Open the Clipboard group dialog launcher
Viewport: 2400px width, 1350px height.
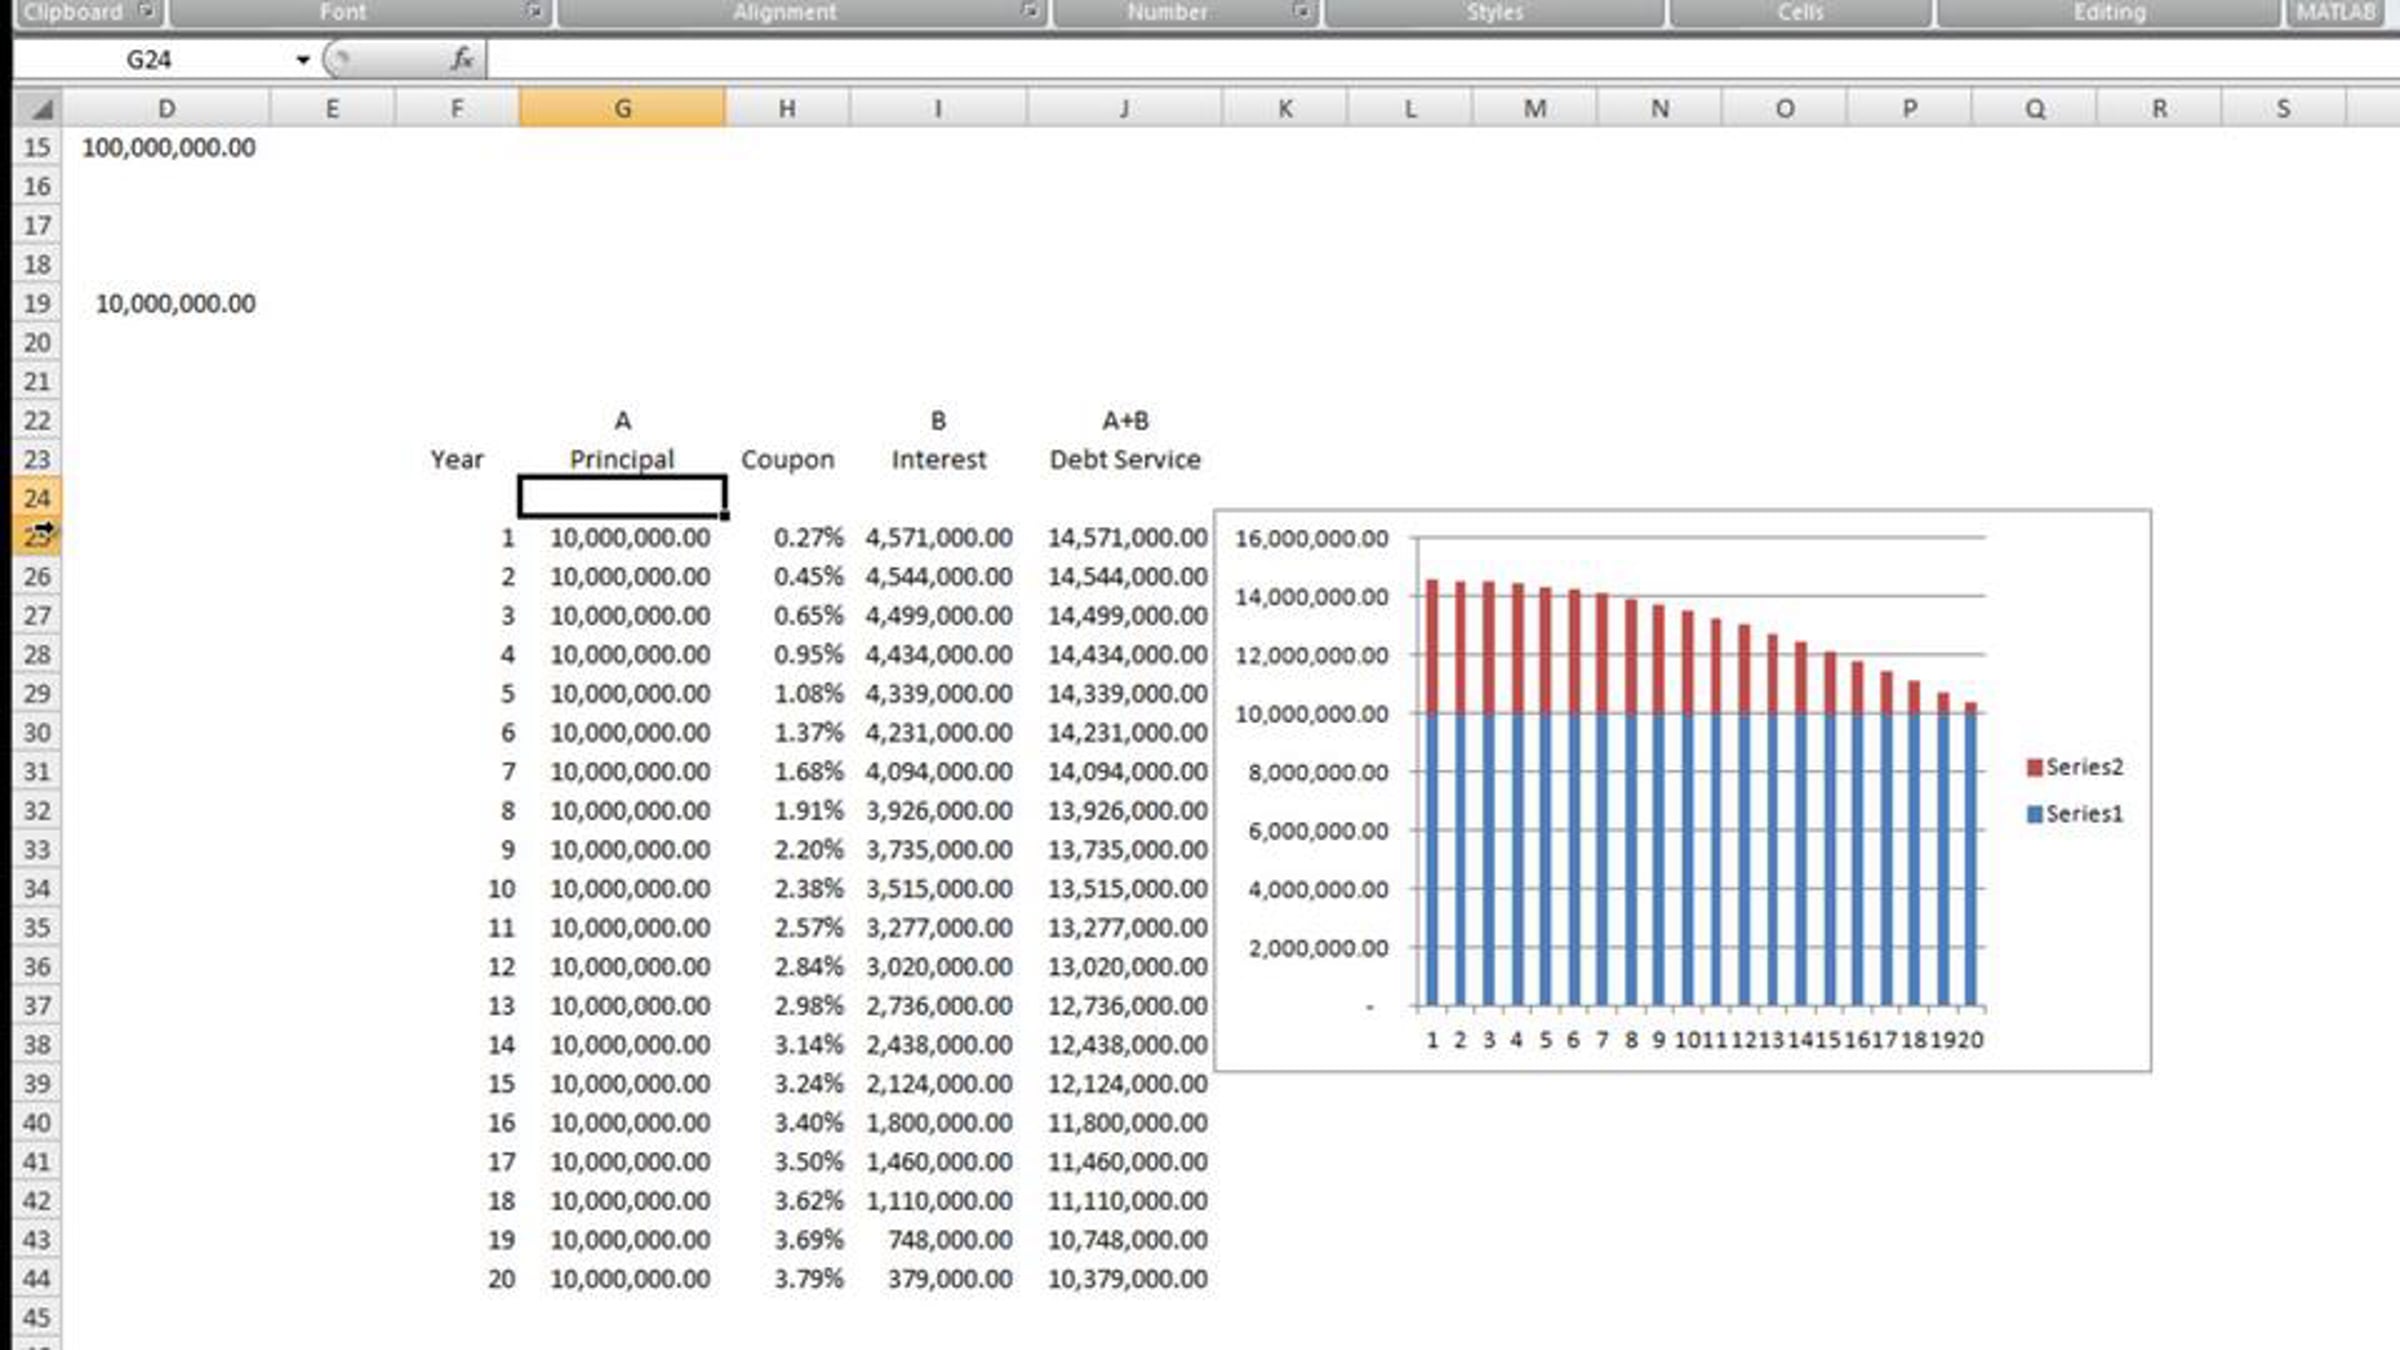click(x=147, y=11)
